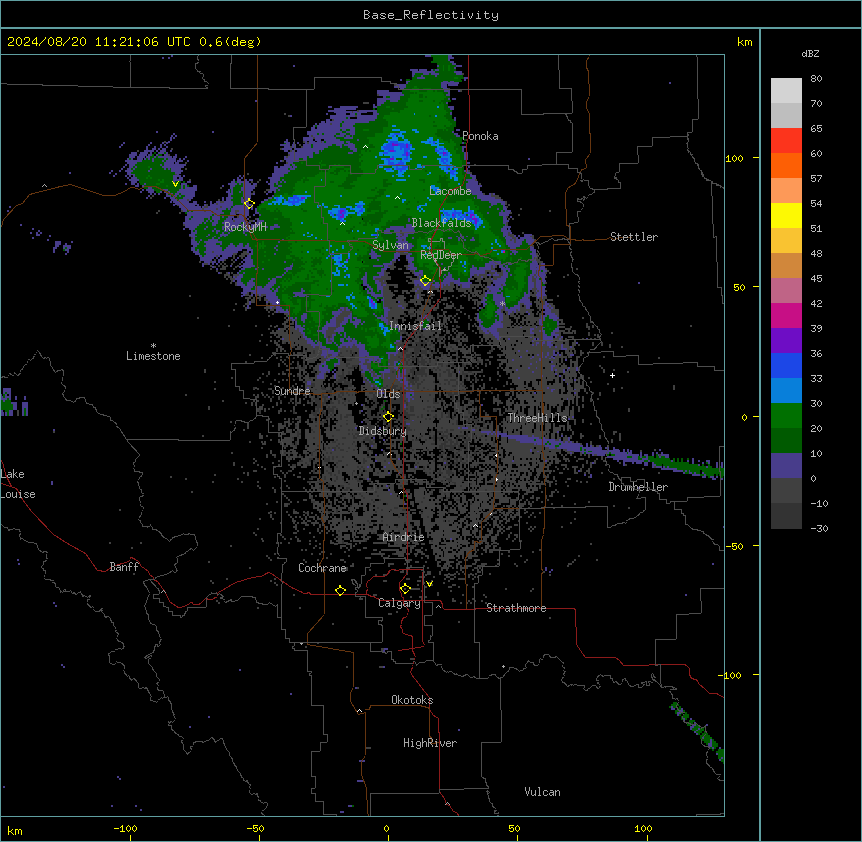Click the Limestone label
The height and width of the screenshot is (842, 862).
[x=153, y=356]
